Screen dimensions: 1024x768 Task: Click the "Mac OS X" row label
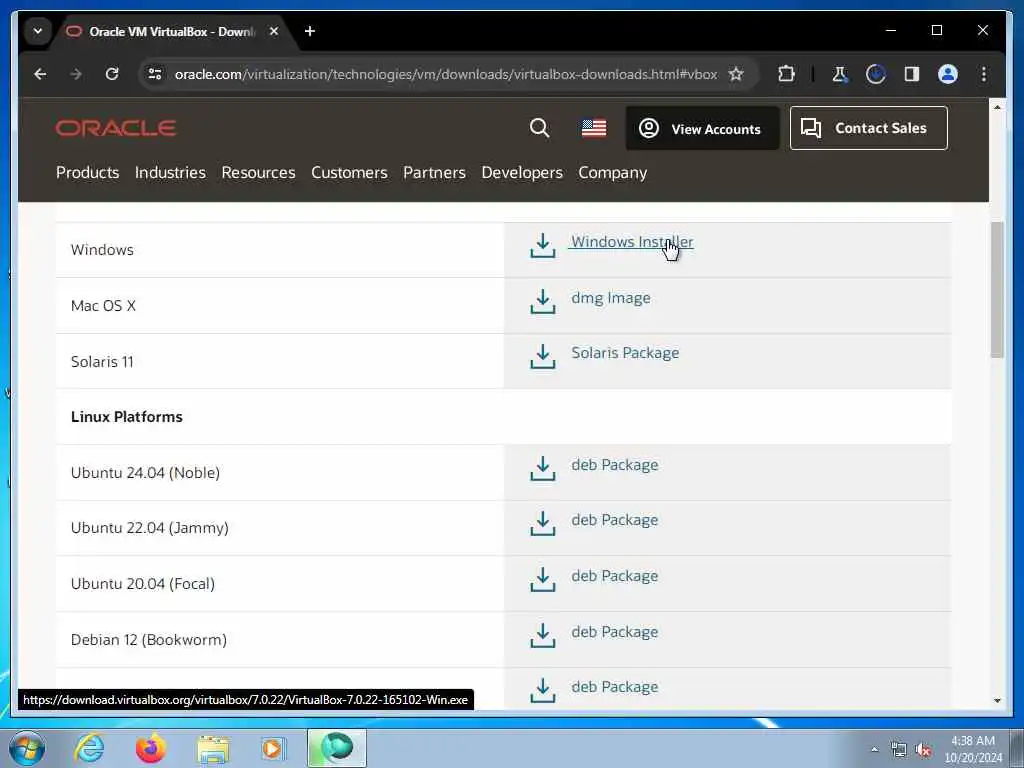click(103, 306)
